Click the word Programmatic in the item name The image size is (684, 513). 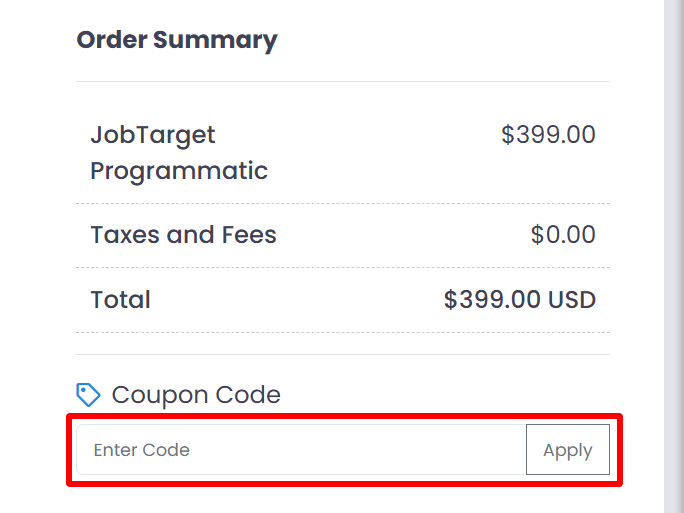pyautogui.click(x=179, y=171)
